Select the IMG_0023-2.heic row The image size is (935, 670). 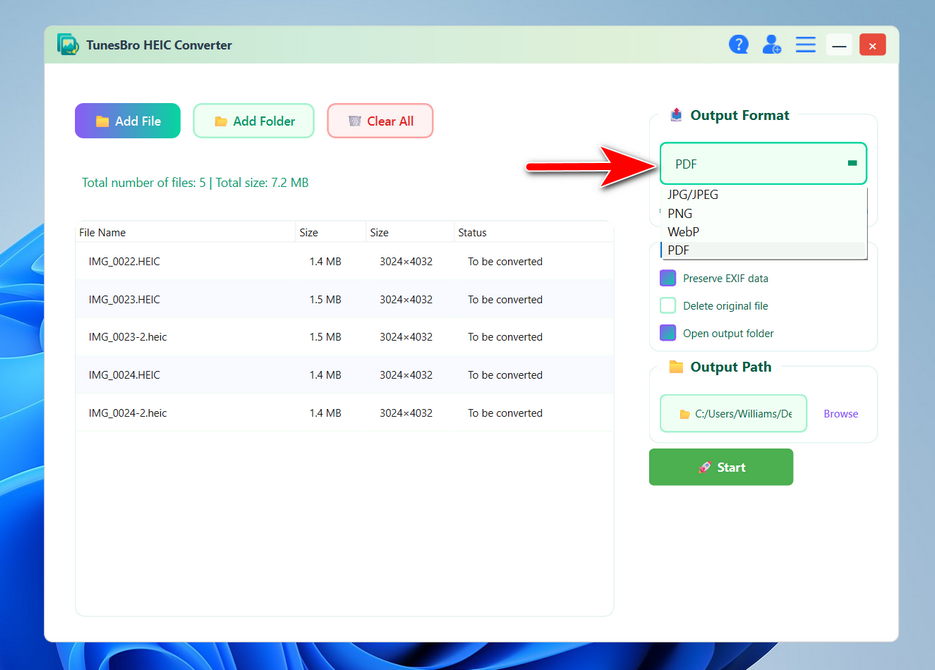point(345,337)
